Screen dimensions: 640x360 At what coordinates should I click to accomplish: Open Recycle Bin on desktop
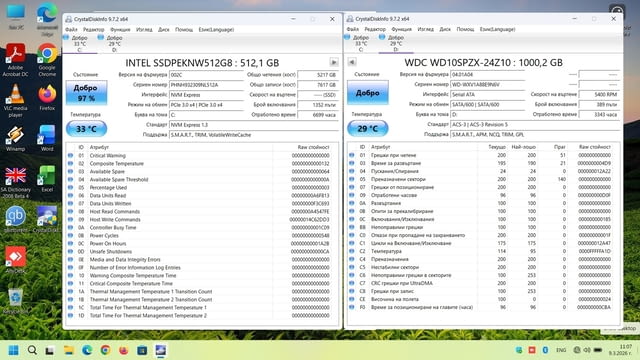16,300
